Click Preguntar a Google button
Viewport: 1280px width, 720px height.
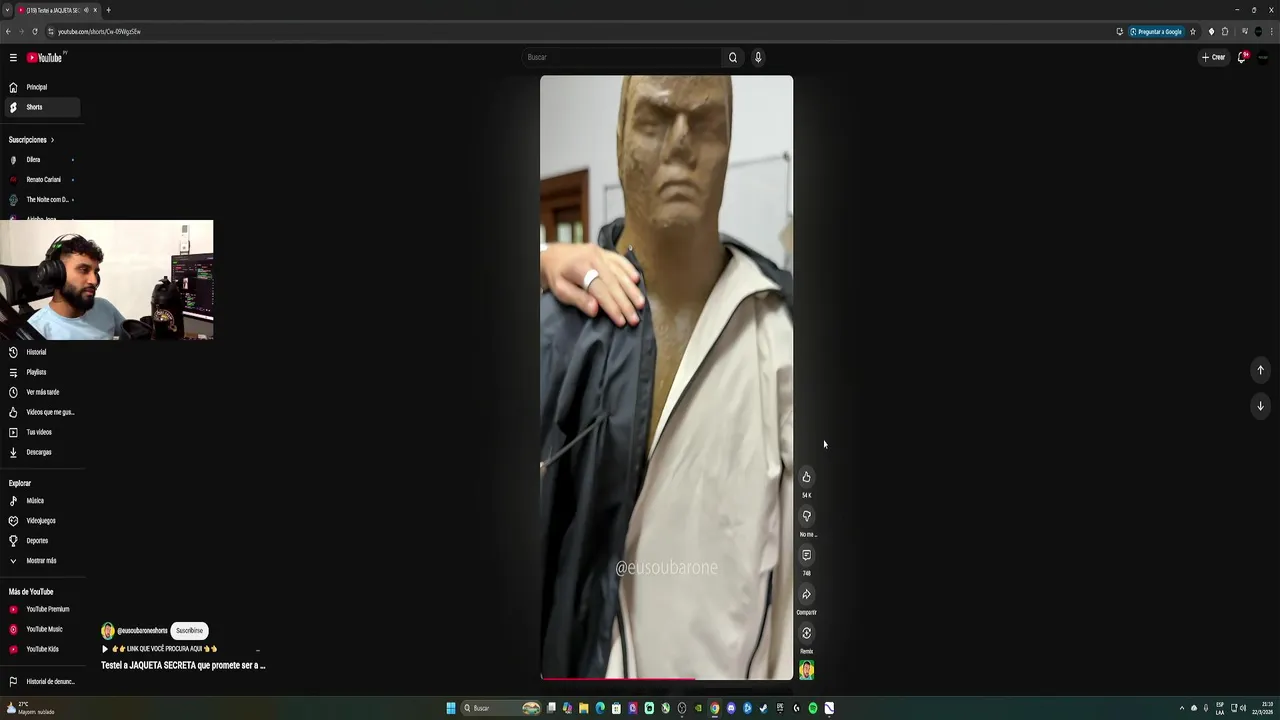point(1156,31)
